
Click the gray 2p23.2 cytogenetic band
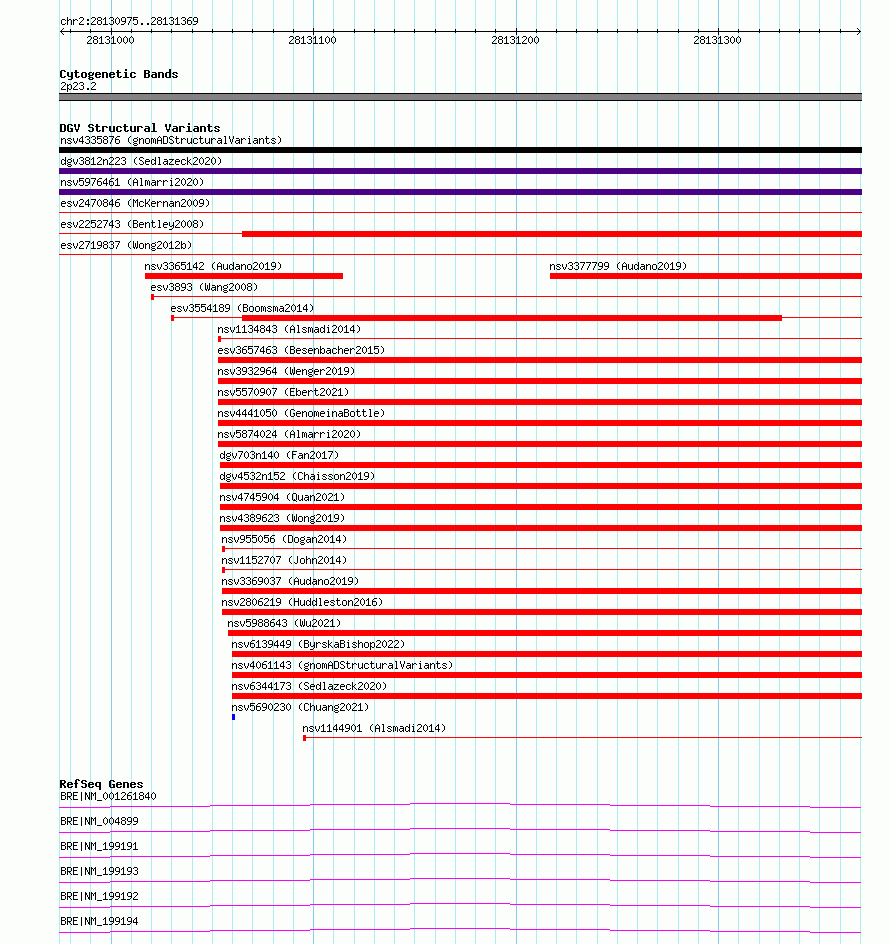pos(461,97)
